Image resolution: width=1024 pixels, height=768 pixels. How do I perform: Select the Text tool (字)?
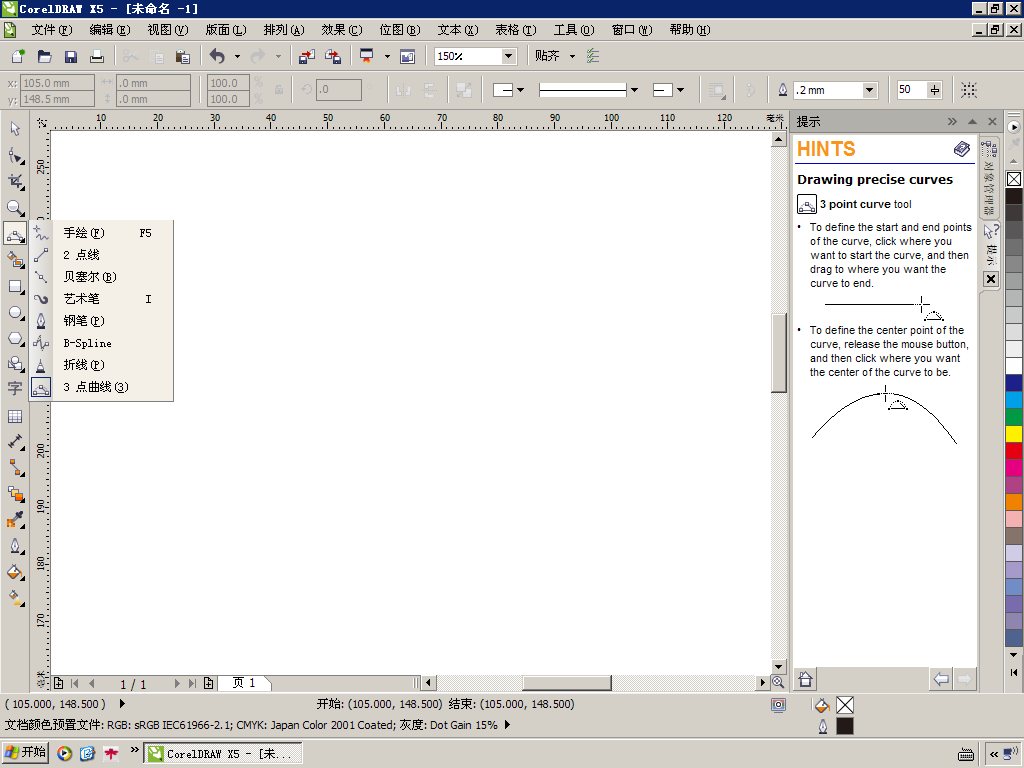point(15,389)
